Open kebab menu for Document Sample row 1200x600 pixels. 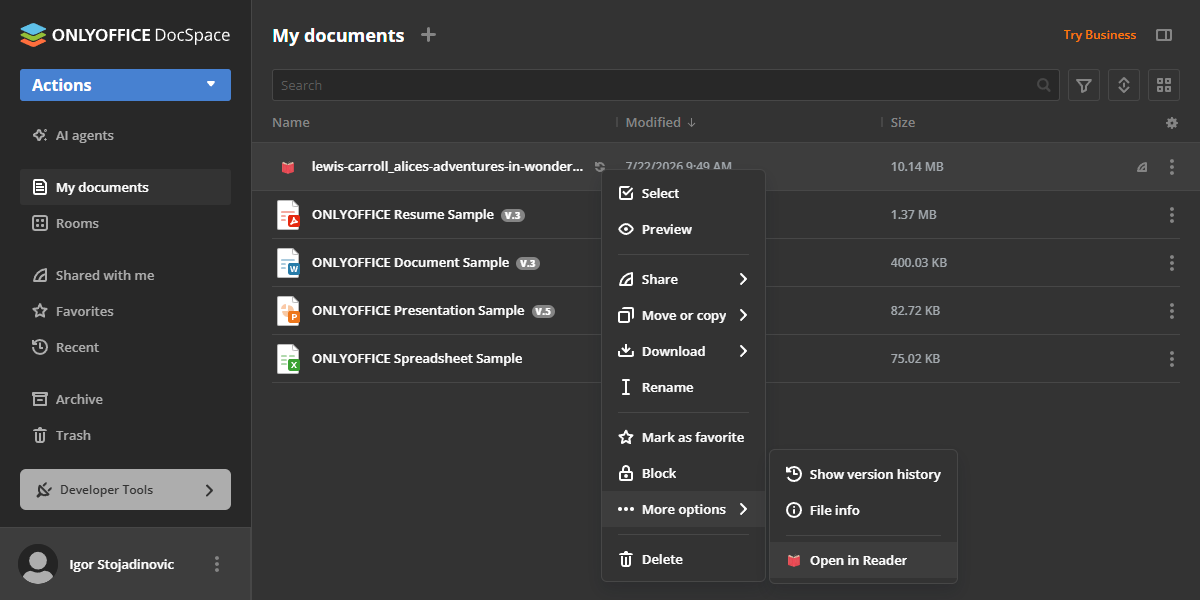1172,263
